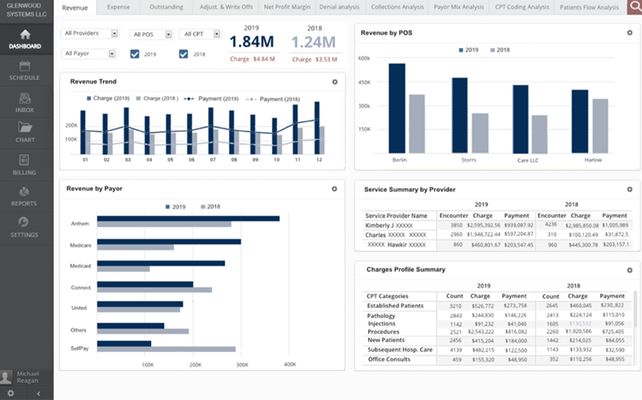Click the gear icon below user profile
The width and height of the screenshot is (642, 400).
[11, 393]
